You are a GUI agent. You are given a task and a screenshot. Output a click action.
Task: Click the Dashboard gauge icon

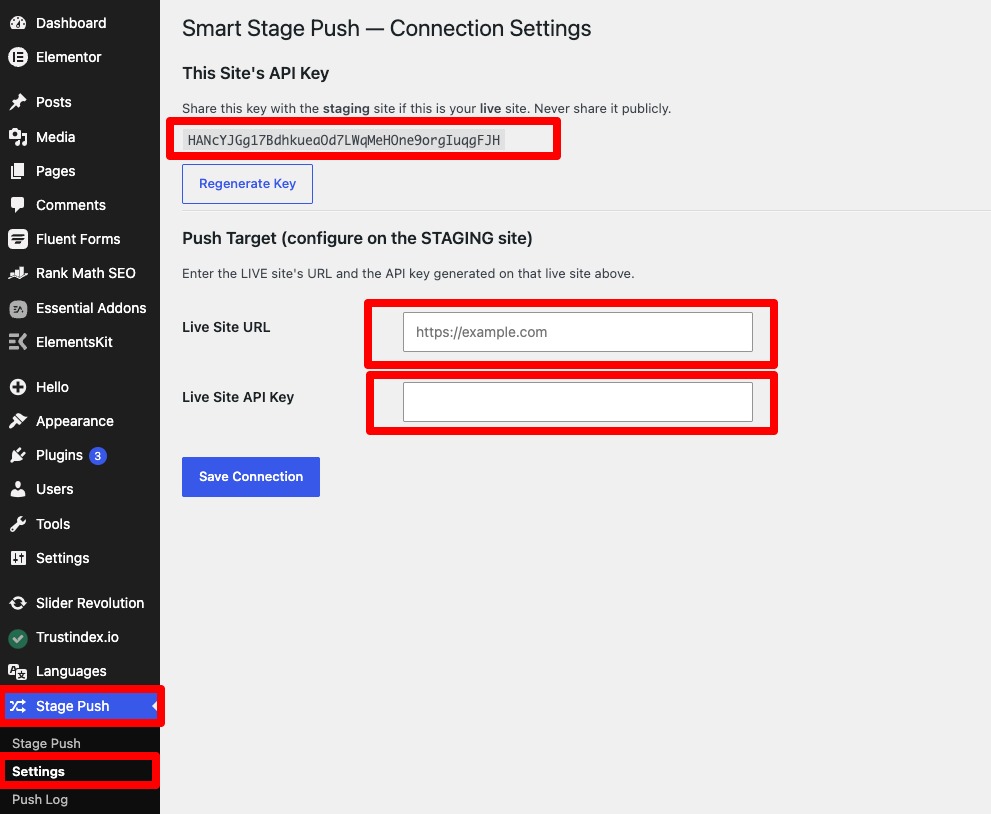(x=18, y=23)
